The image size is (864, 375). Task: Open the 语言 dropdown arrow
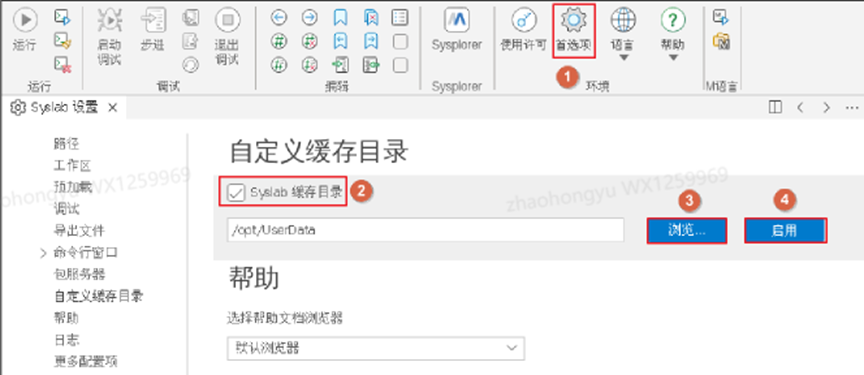pyautogui.click(x=623, y=57)
